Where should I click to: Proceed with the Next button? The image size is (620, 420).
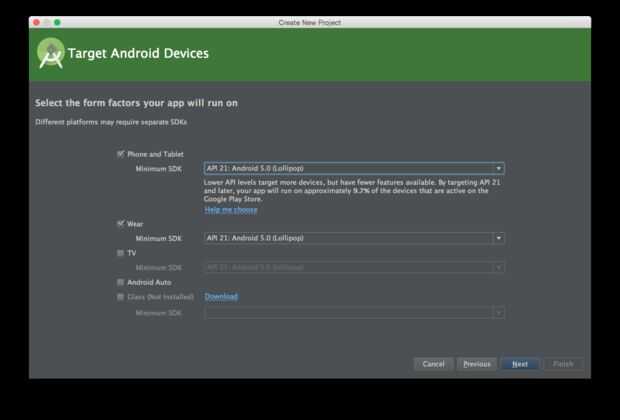[x=520, y=364]
